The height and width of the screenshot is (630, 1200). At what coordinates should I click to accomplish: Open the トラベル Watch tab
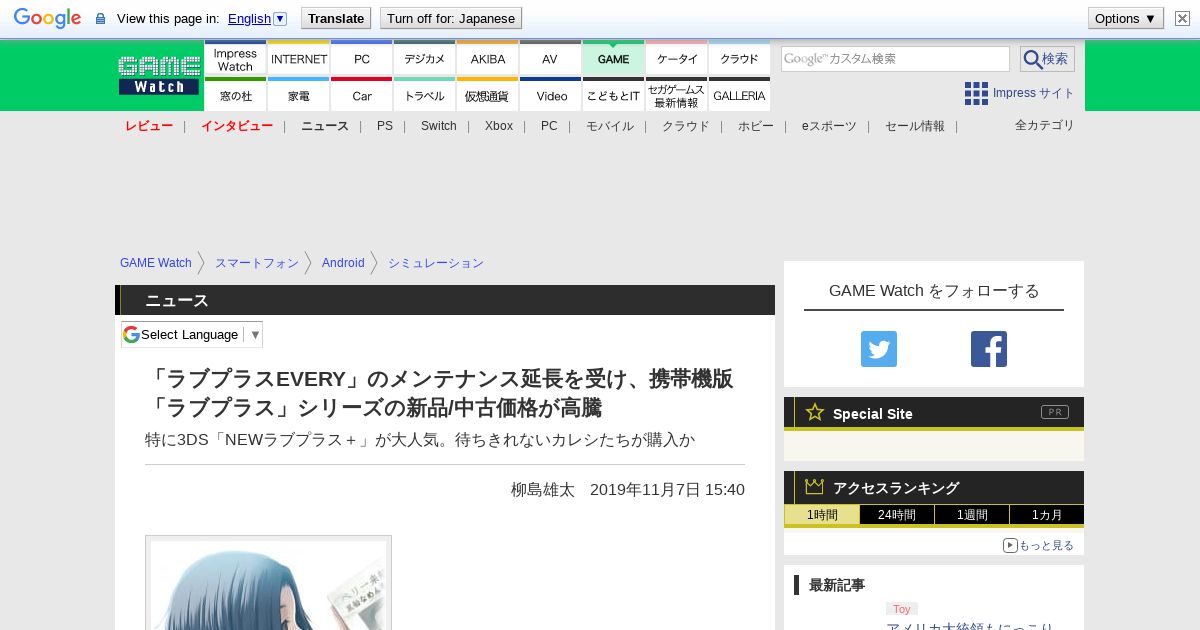[x=425, y=94]
